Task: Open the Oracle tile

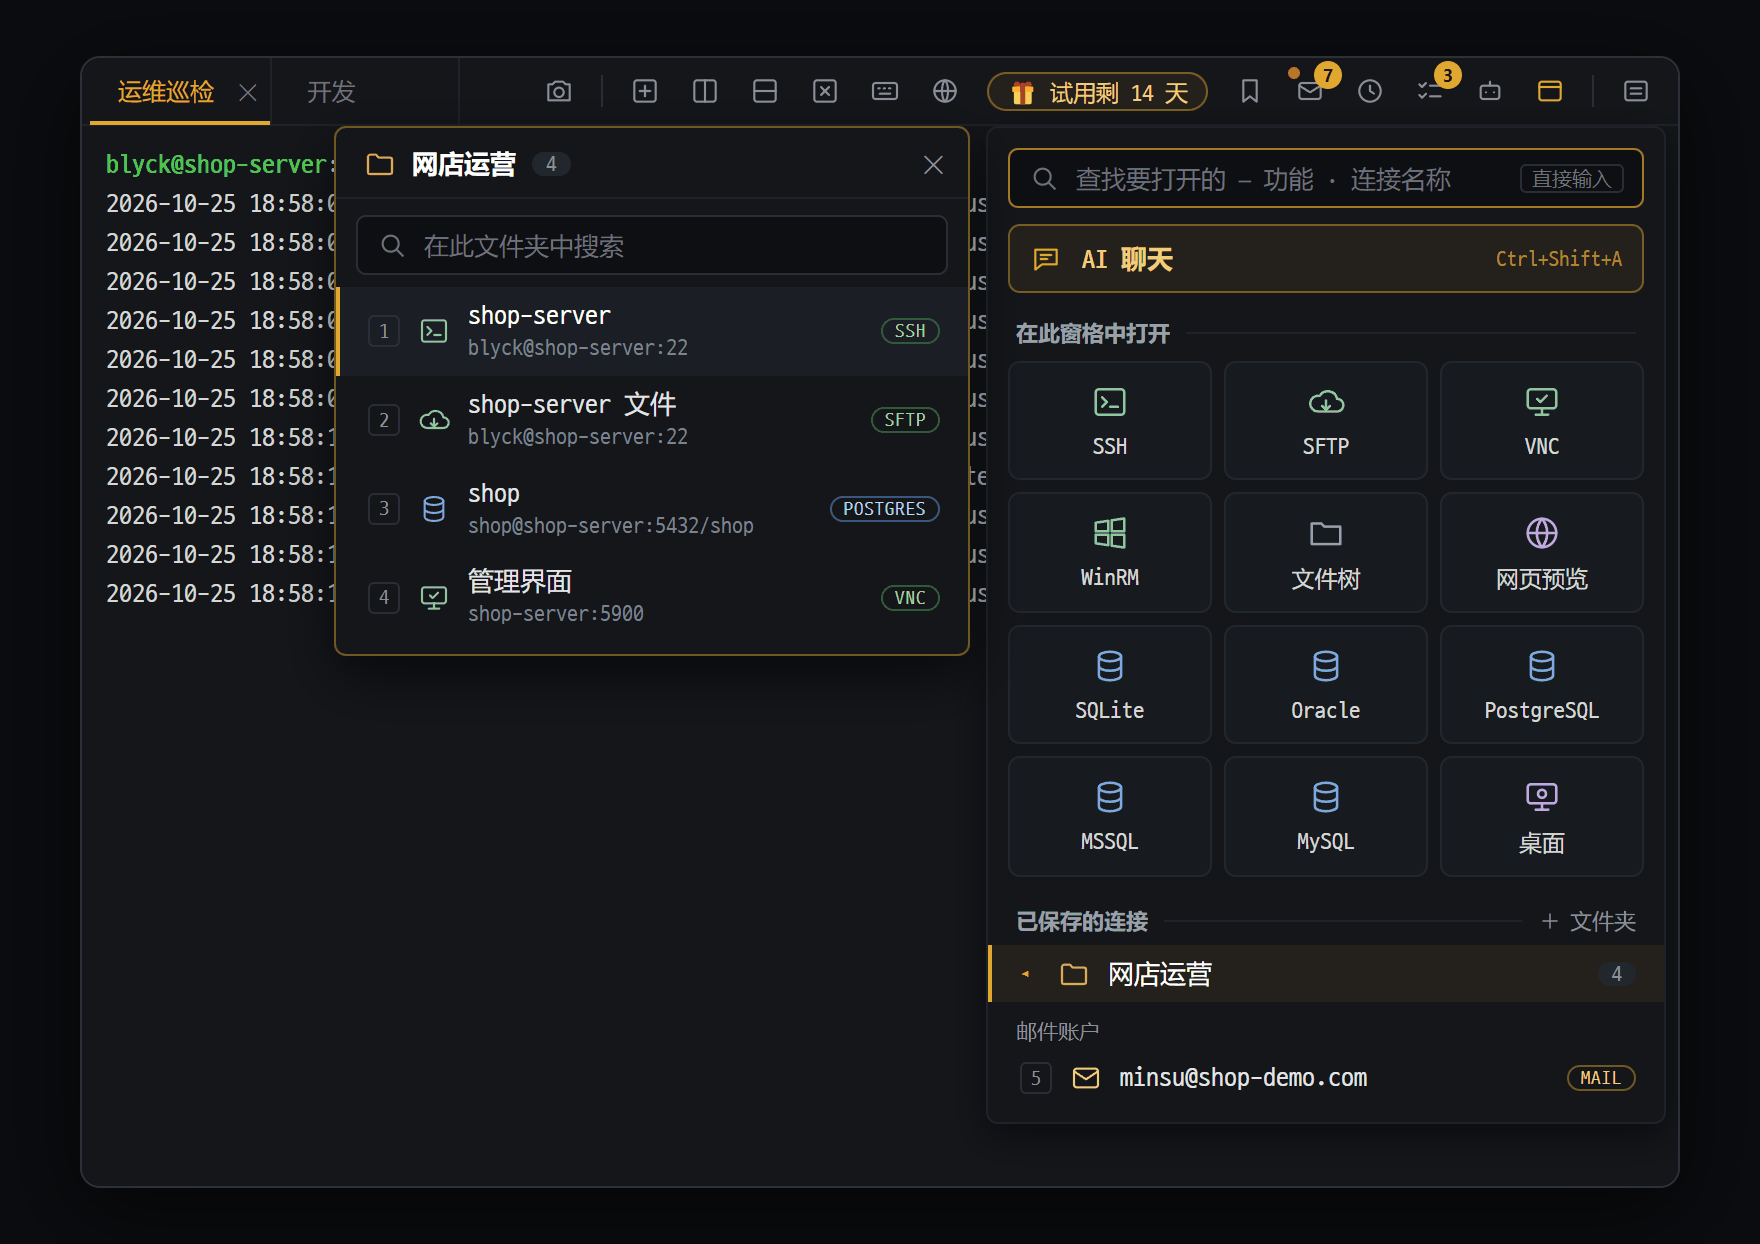Action: click(1326, 685)
